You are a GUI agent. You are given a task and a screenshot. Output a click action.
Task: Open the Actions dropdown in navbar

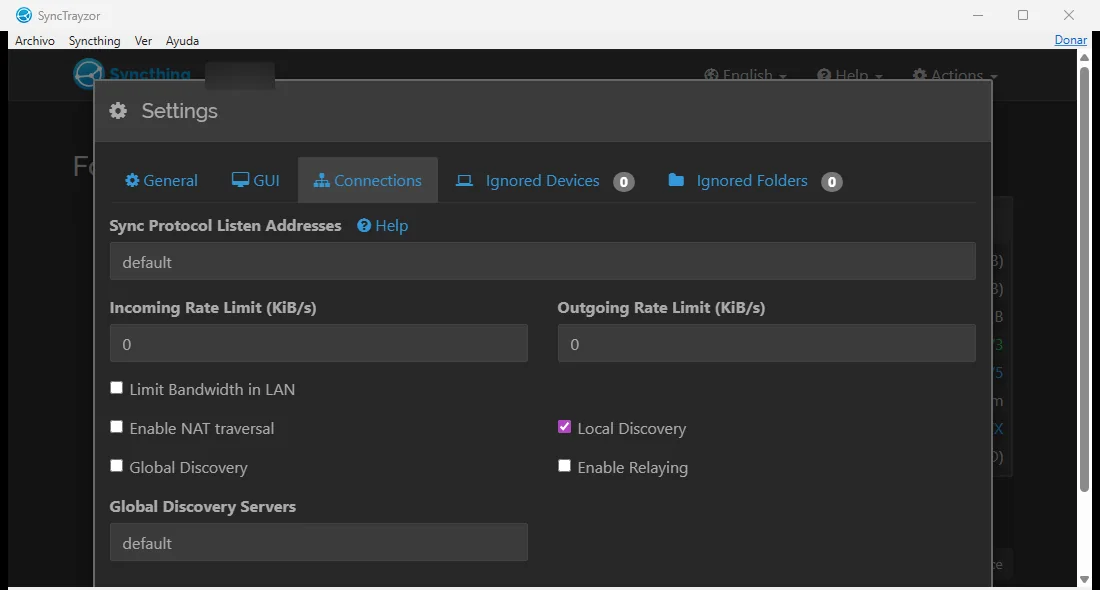(955, 74)
